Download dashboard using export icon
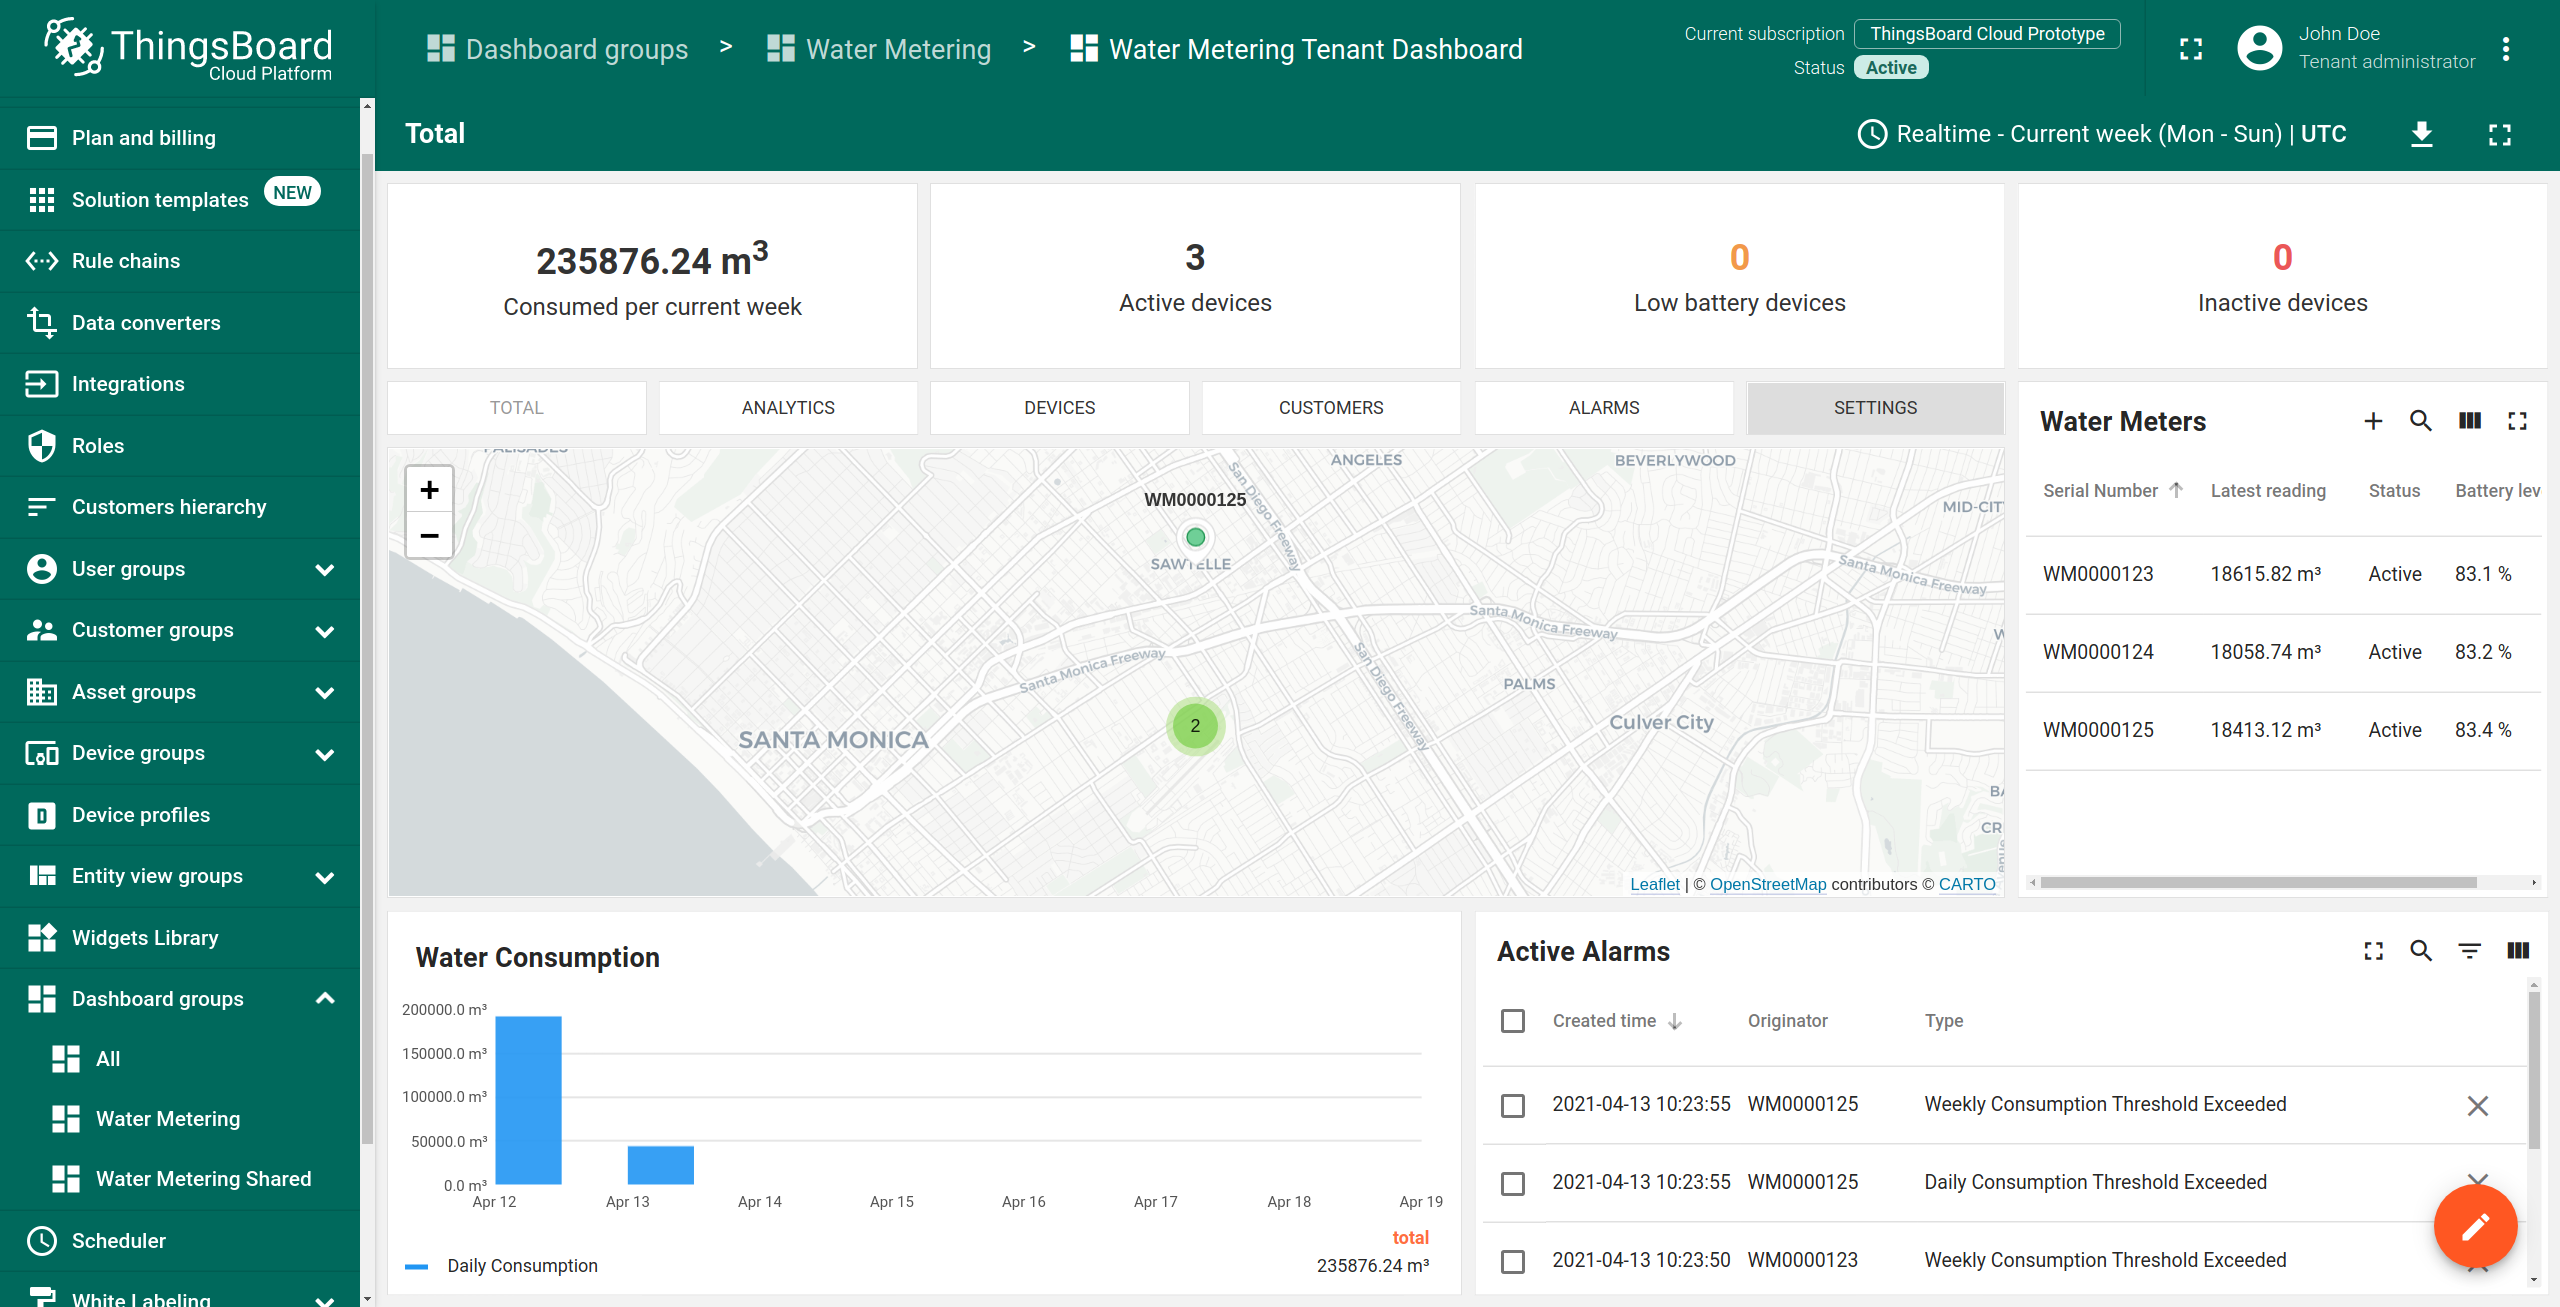The width and height of the screenshot is (2560, 1307). [x=2421, y=134]
